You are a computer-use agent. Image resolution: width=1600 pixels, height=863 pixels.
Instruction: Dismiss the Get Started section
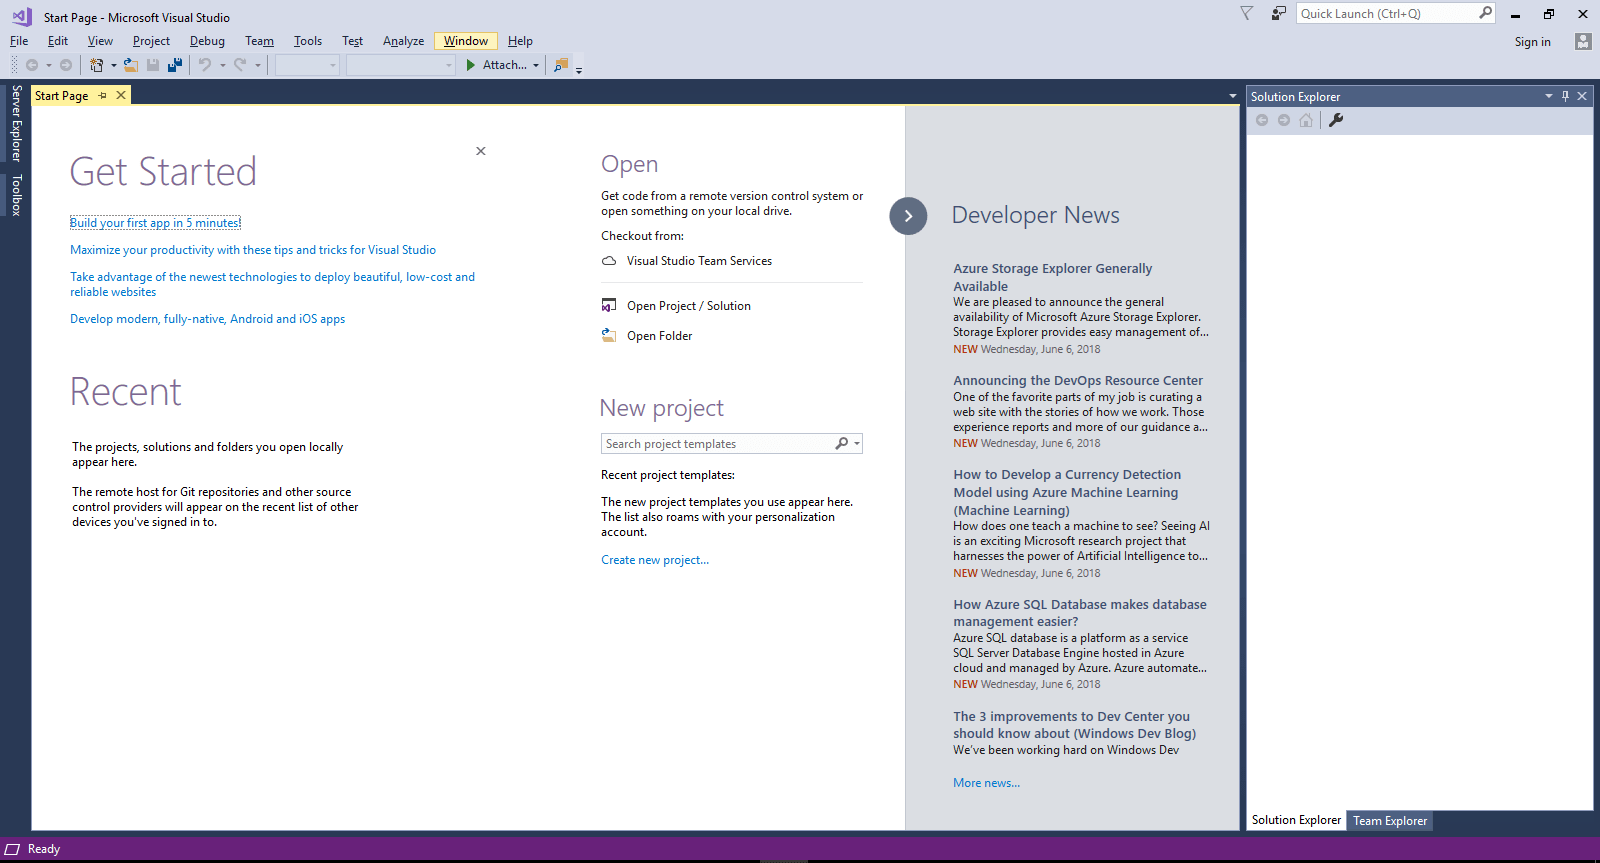pos(481,151)
